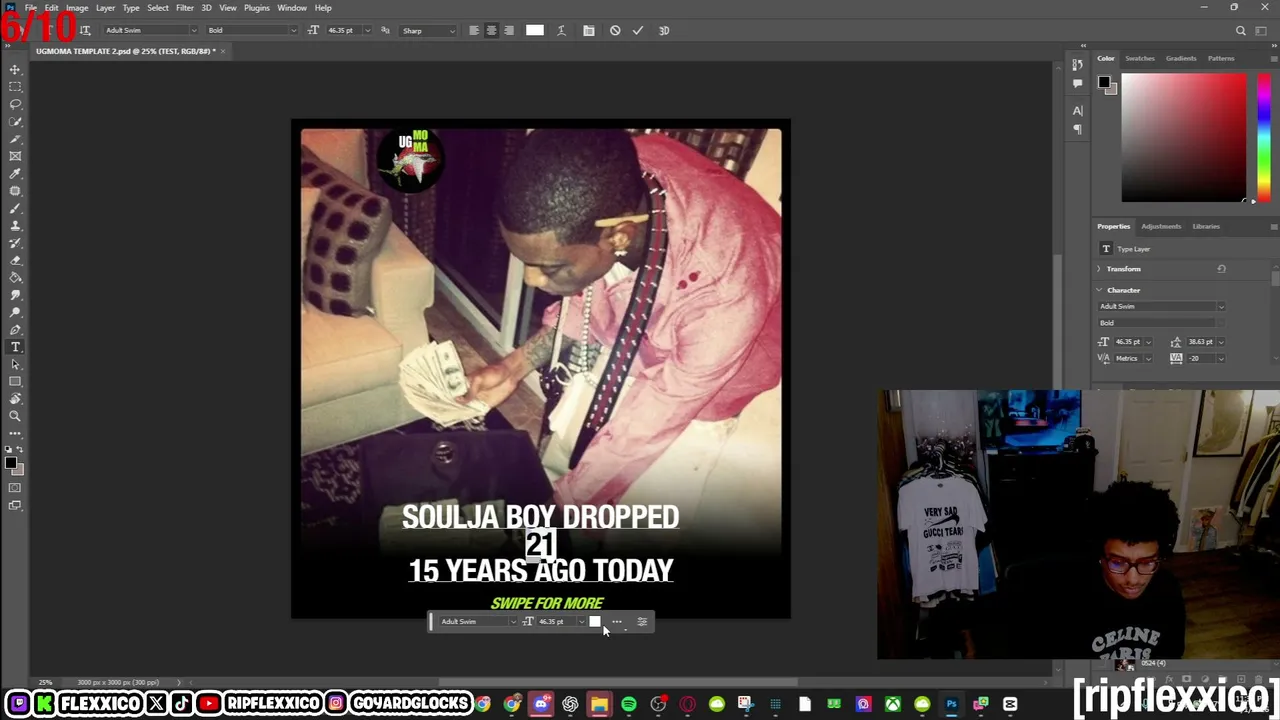Open the collapsed Comments panel icon
Viewport: 1280px width, 720px height.
pos(1077,84)
